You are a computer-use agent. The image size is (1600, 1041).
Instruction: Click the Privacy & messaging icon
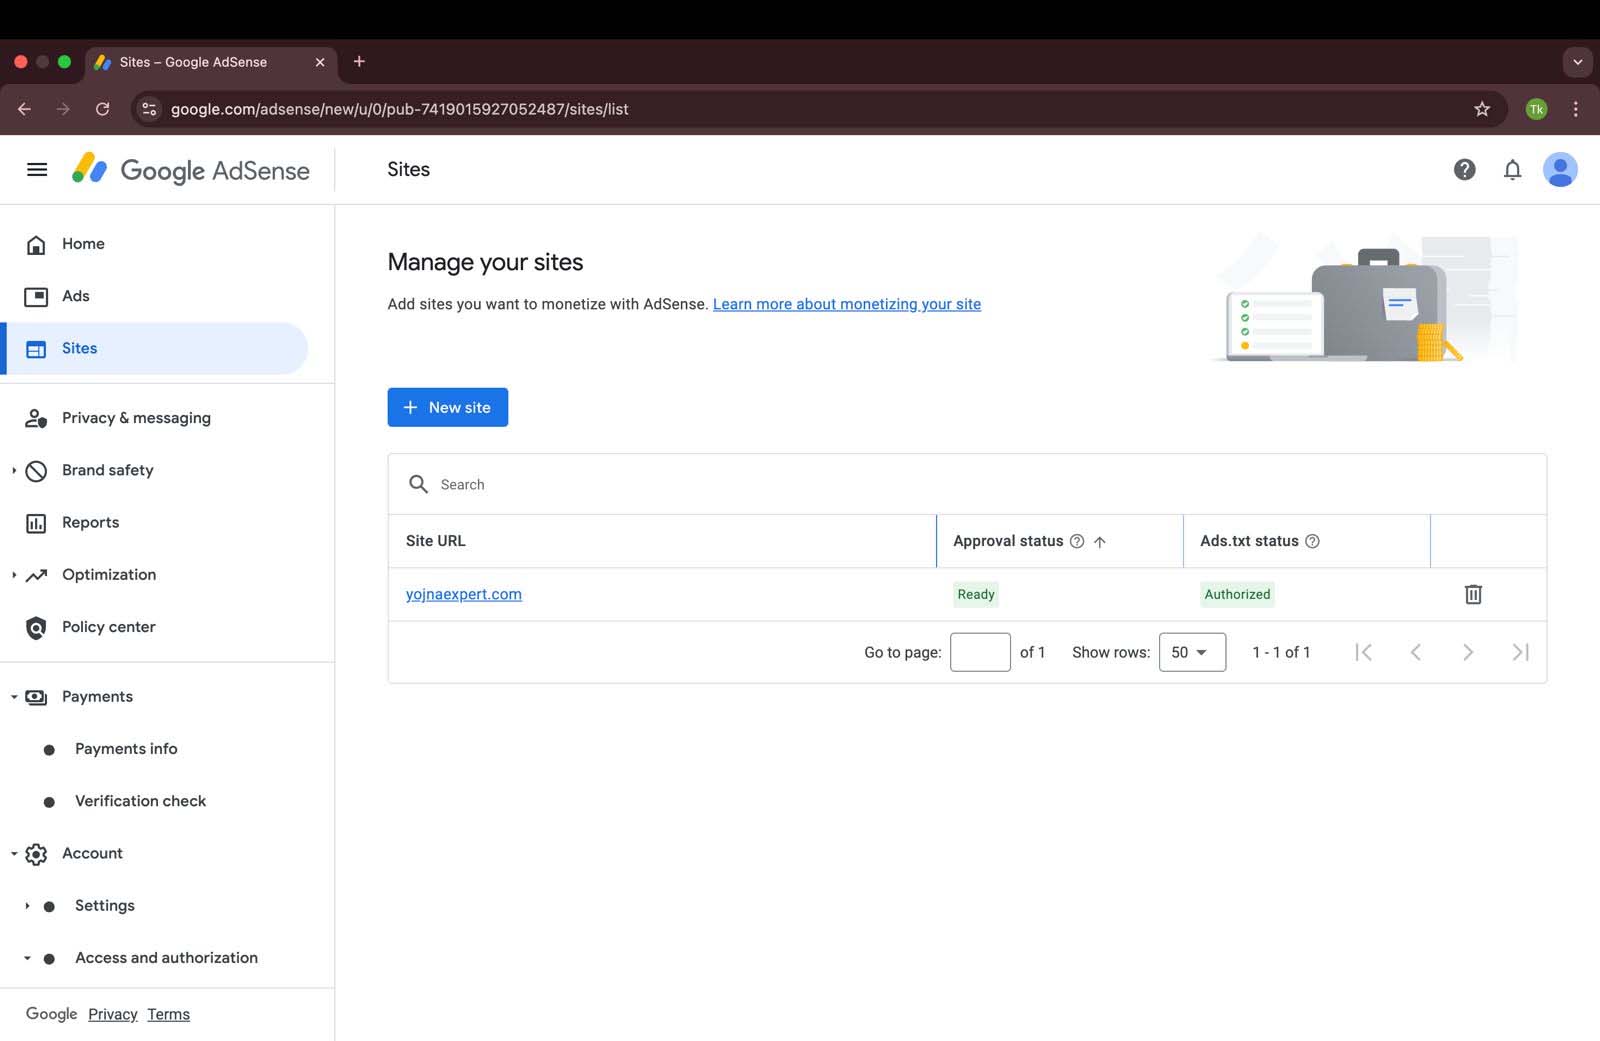36,418
